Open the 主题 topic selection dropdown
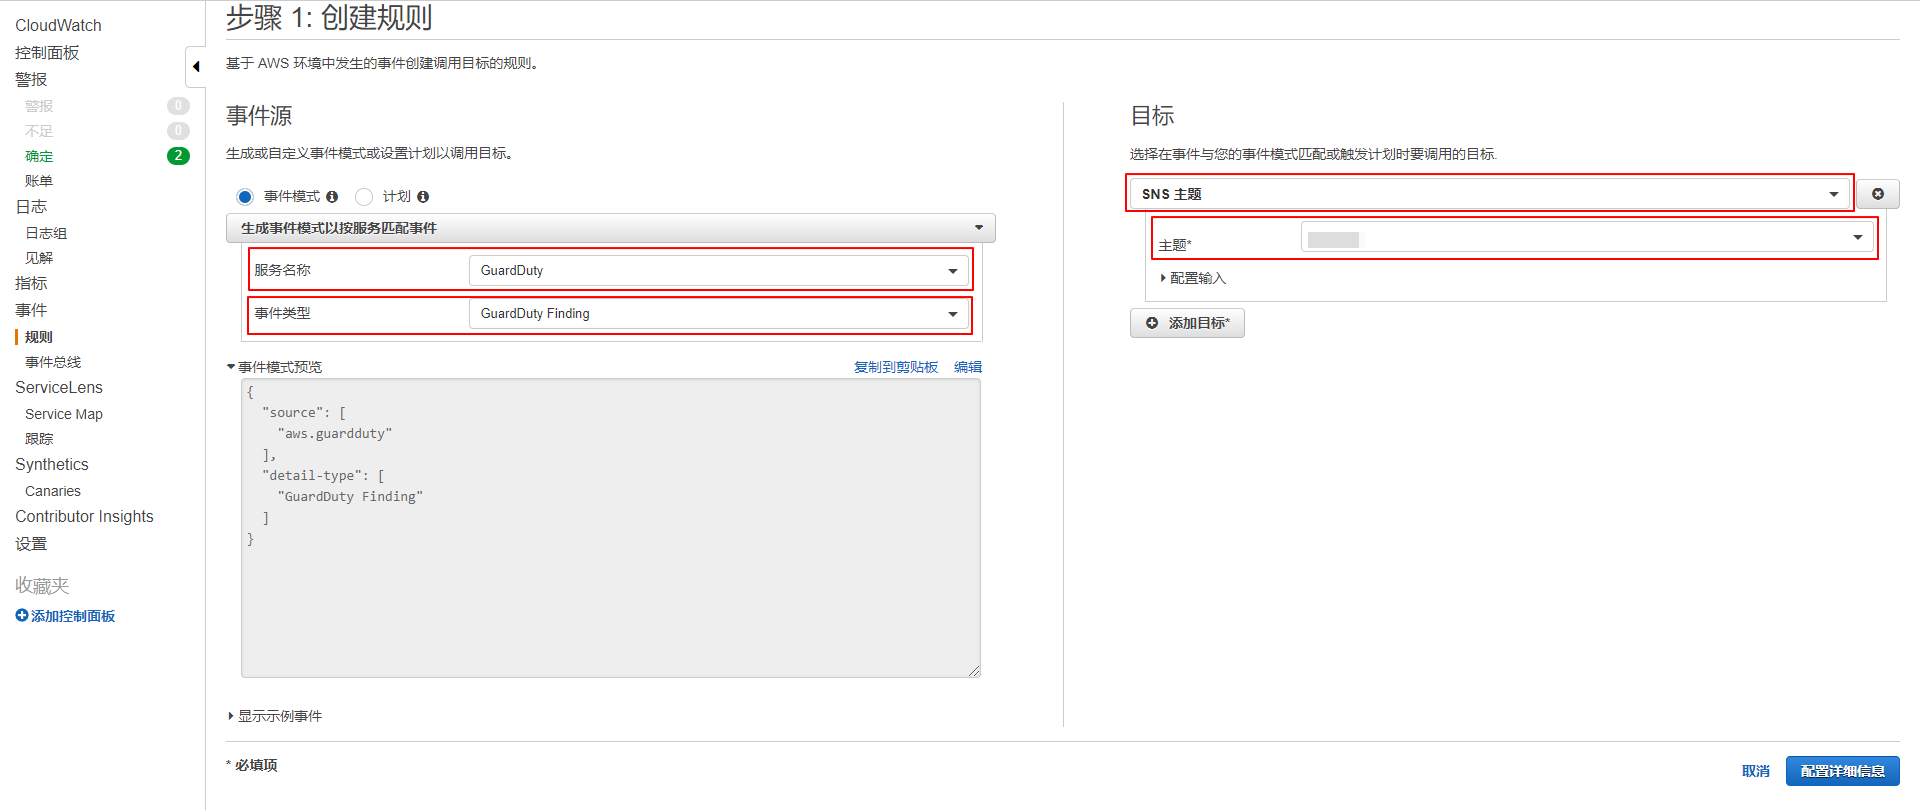 [x=1587, y=238]
